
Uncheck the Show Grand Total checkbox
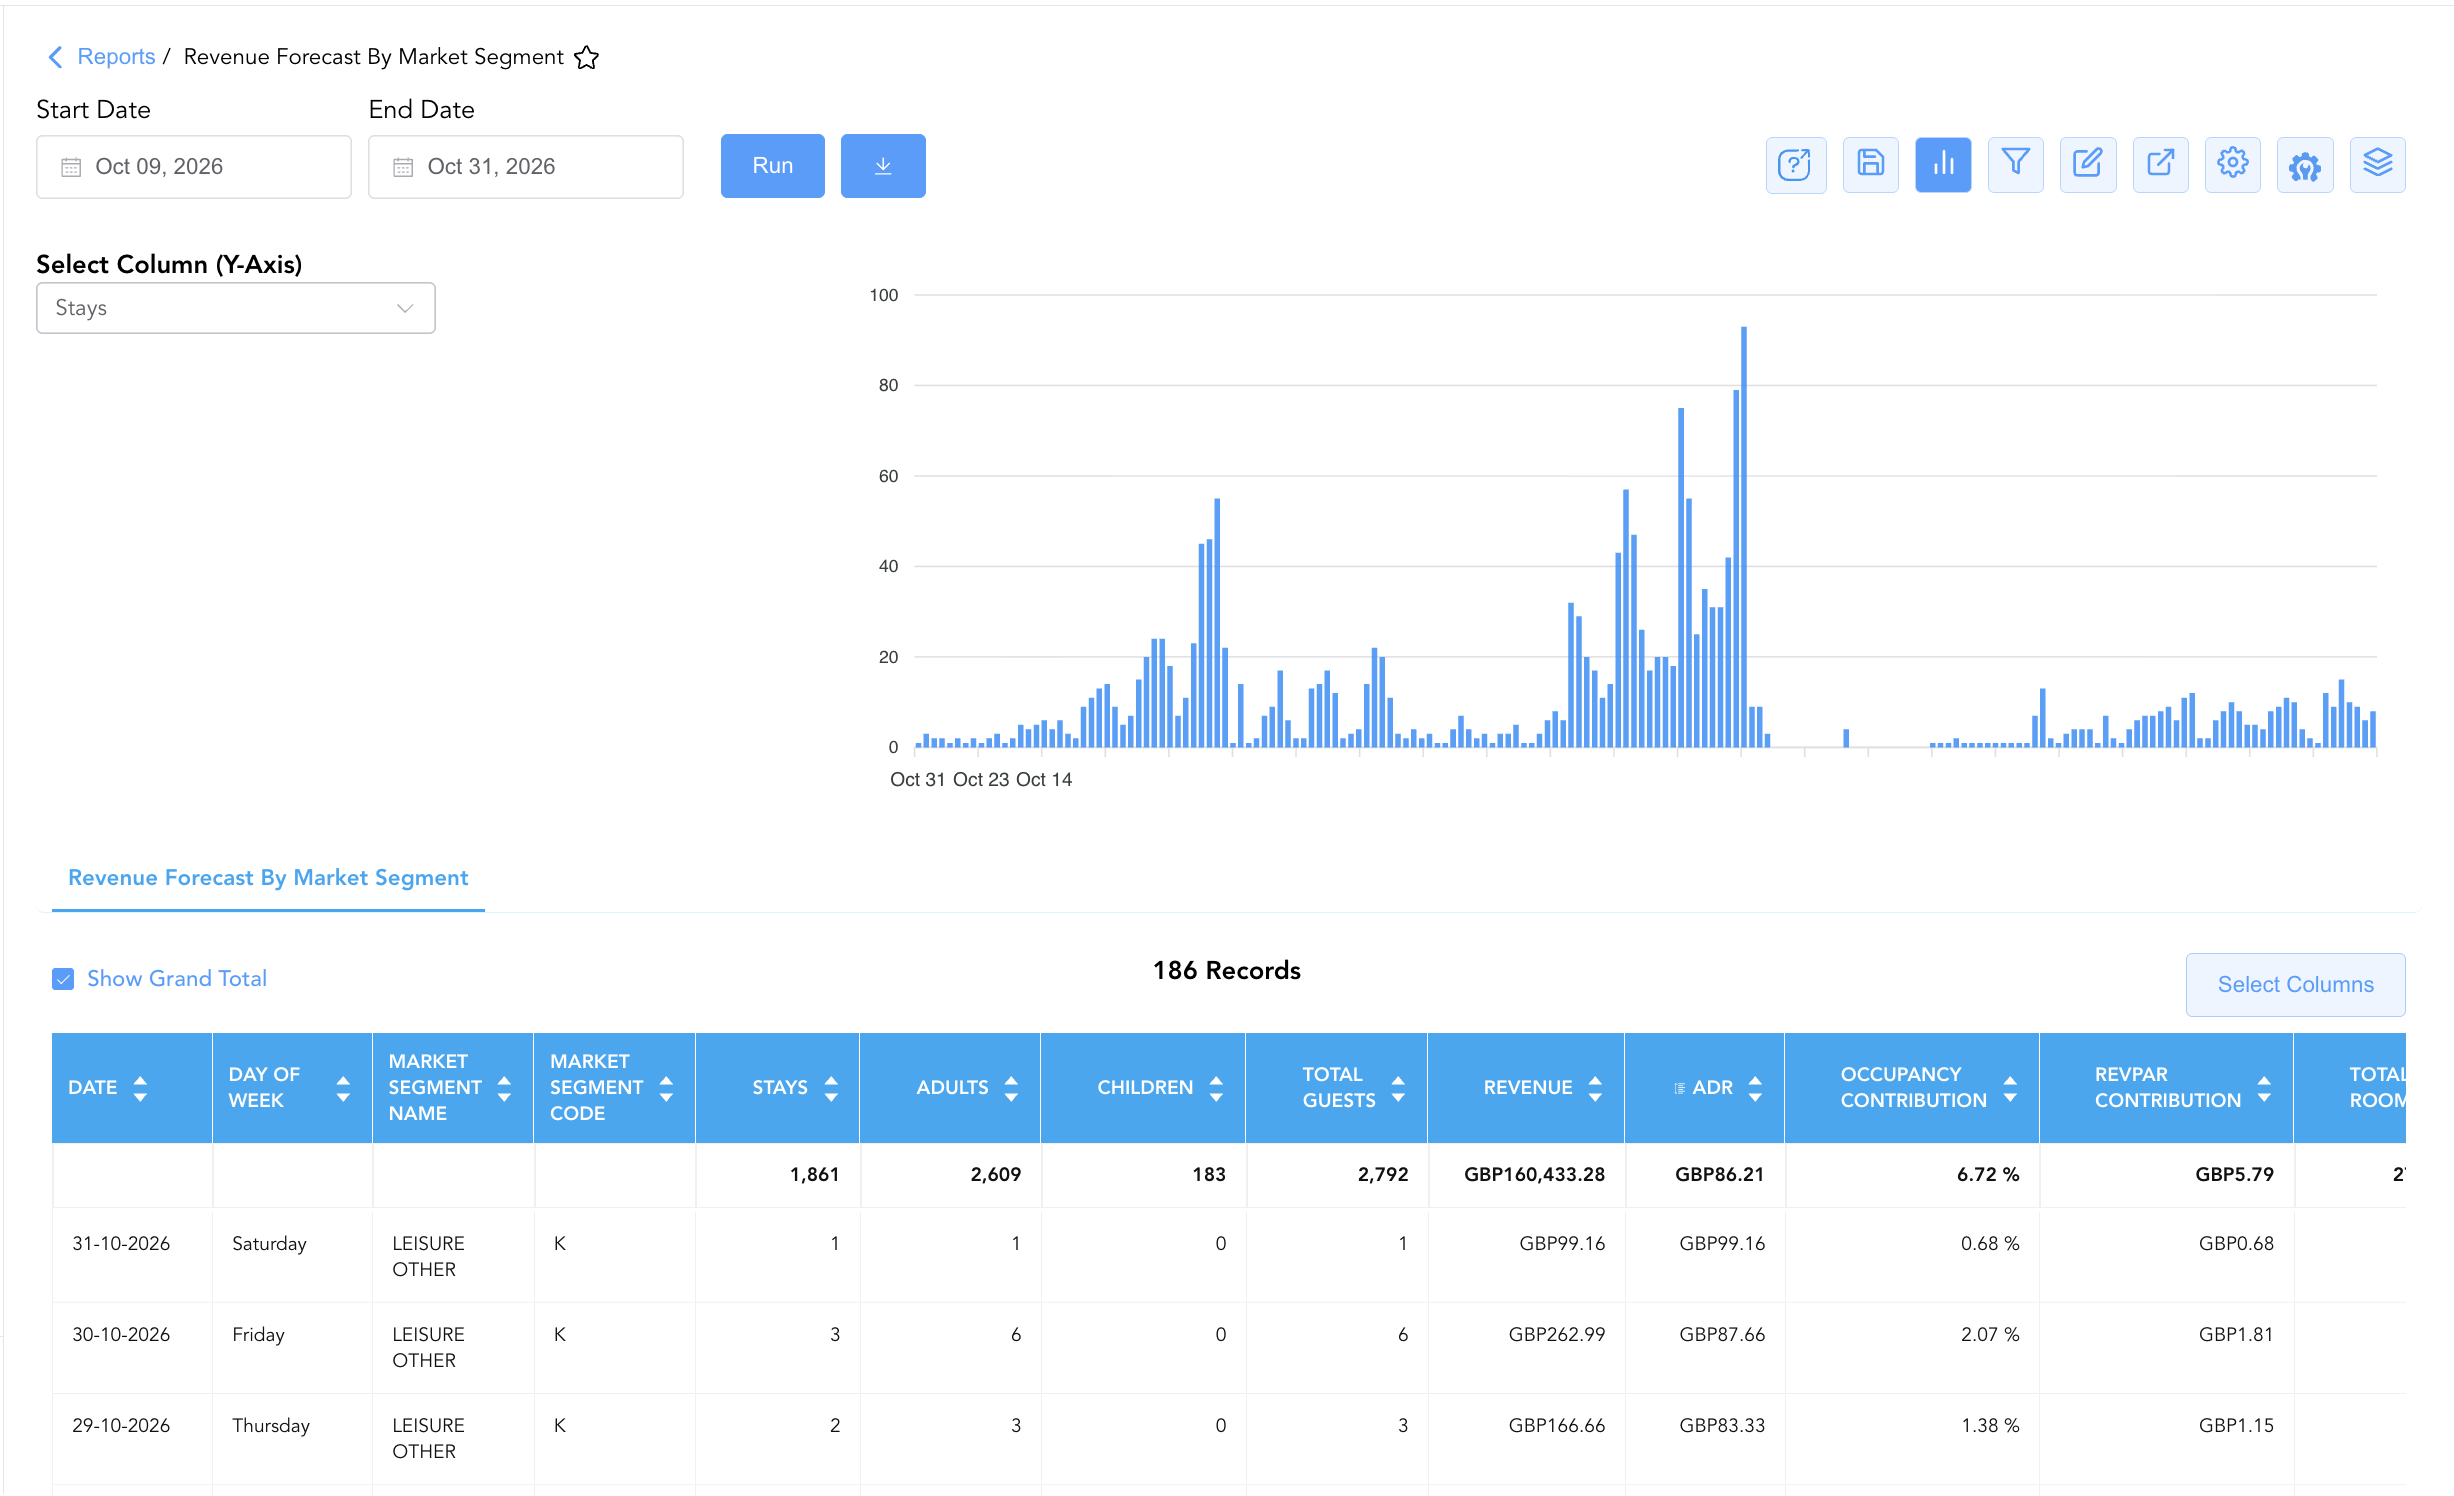[63, 979]
